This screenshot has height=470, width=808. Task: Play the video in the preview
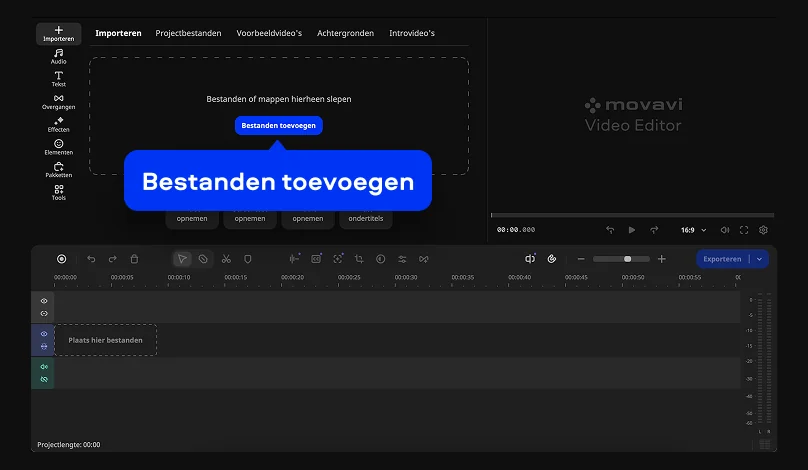(x=632, y=230)
